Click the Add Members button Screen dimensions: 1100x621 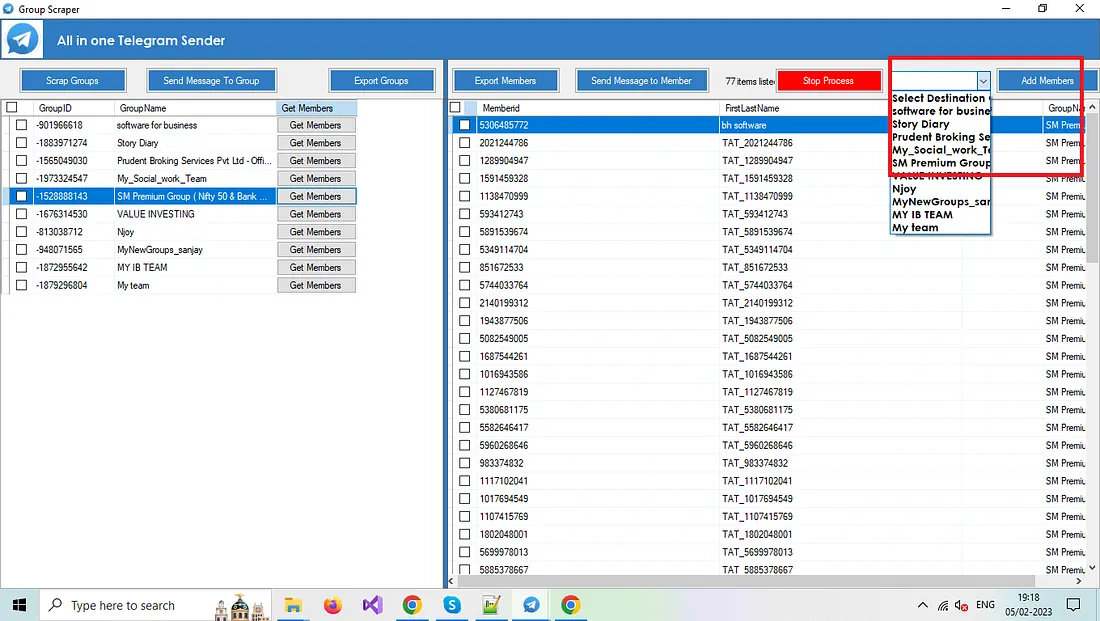pos(1047,81)
